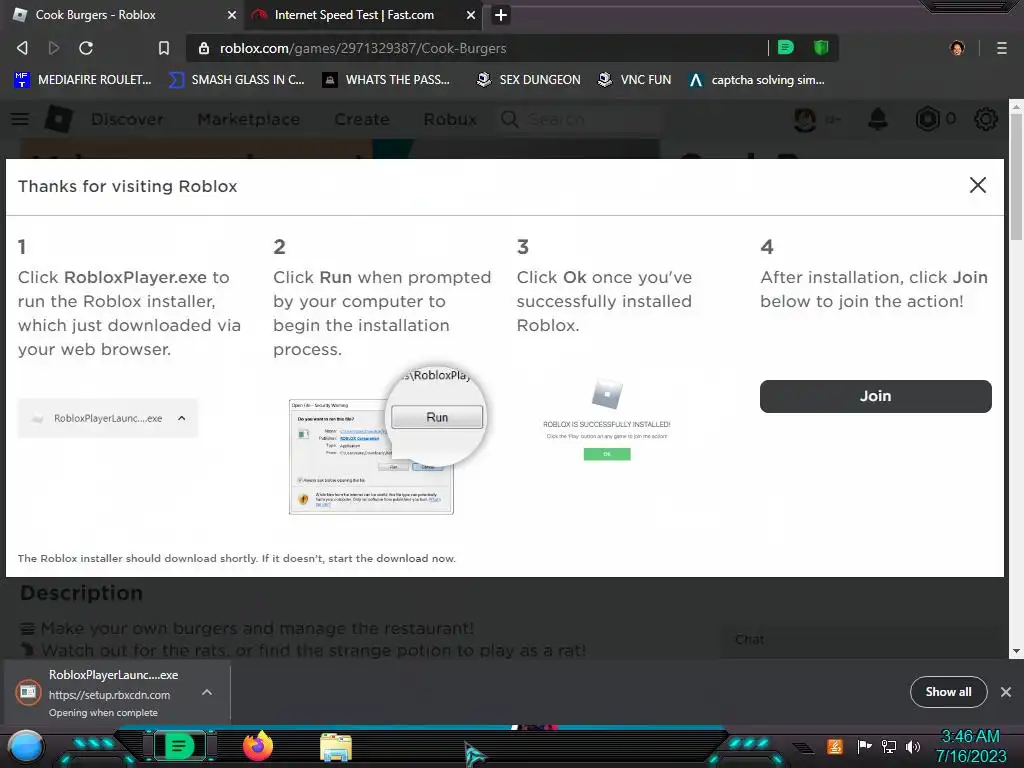This screenshot has height=768, width=1024.
Task: Click the Start orb on taskbar
Action: [25, 747]
